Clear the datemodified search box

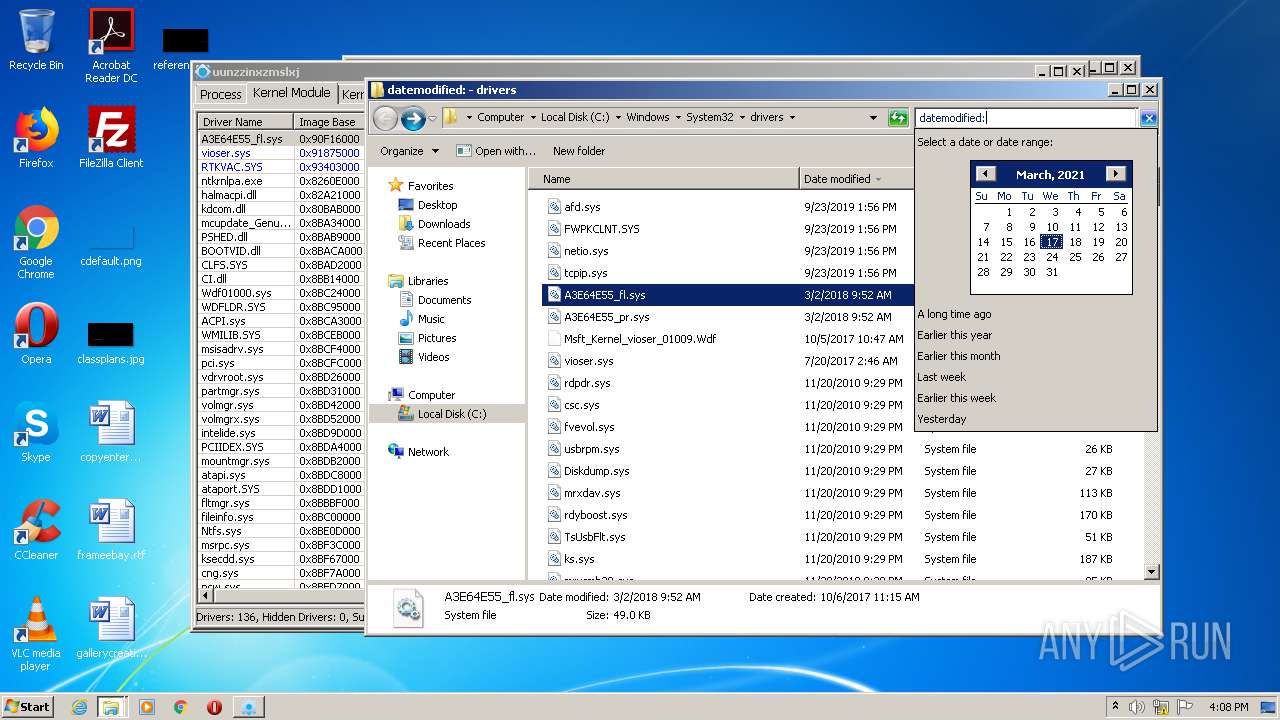pos(1148,118)
